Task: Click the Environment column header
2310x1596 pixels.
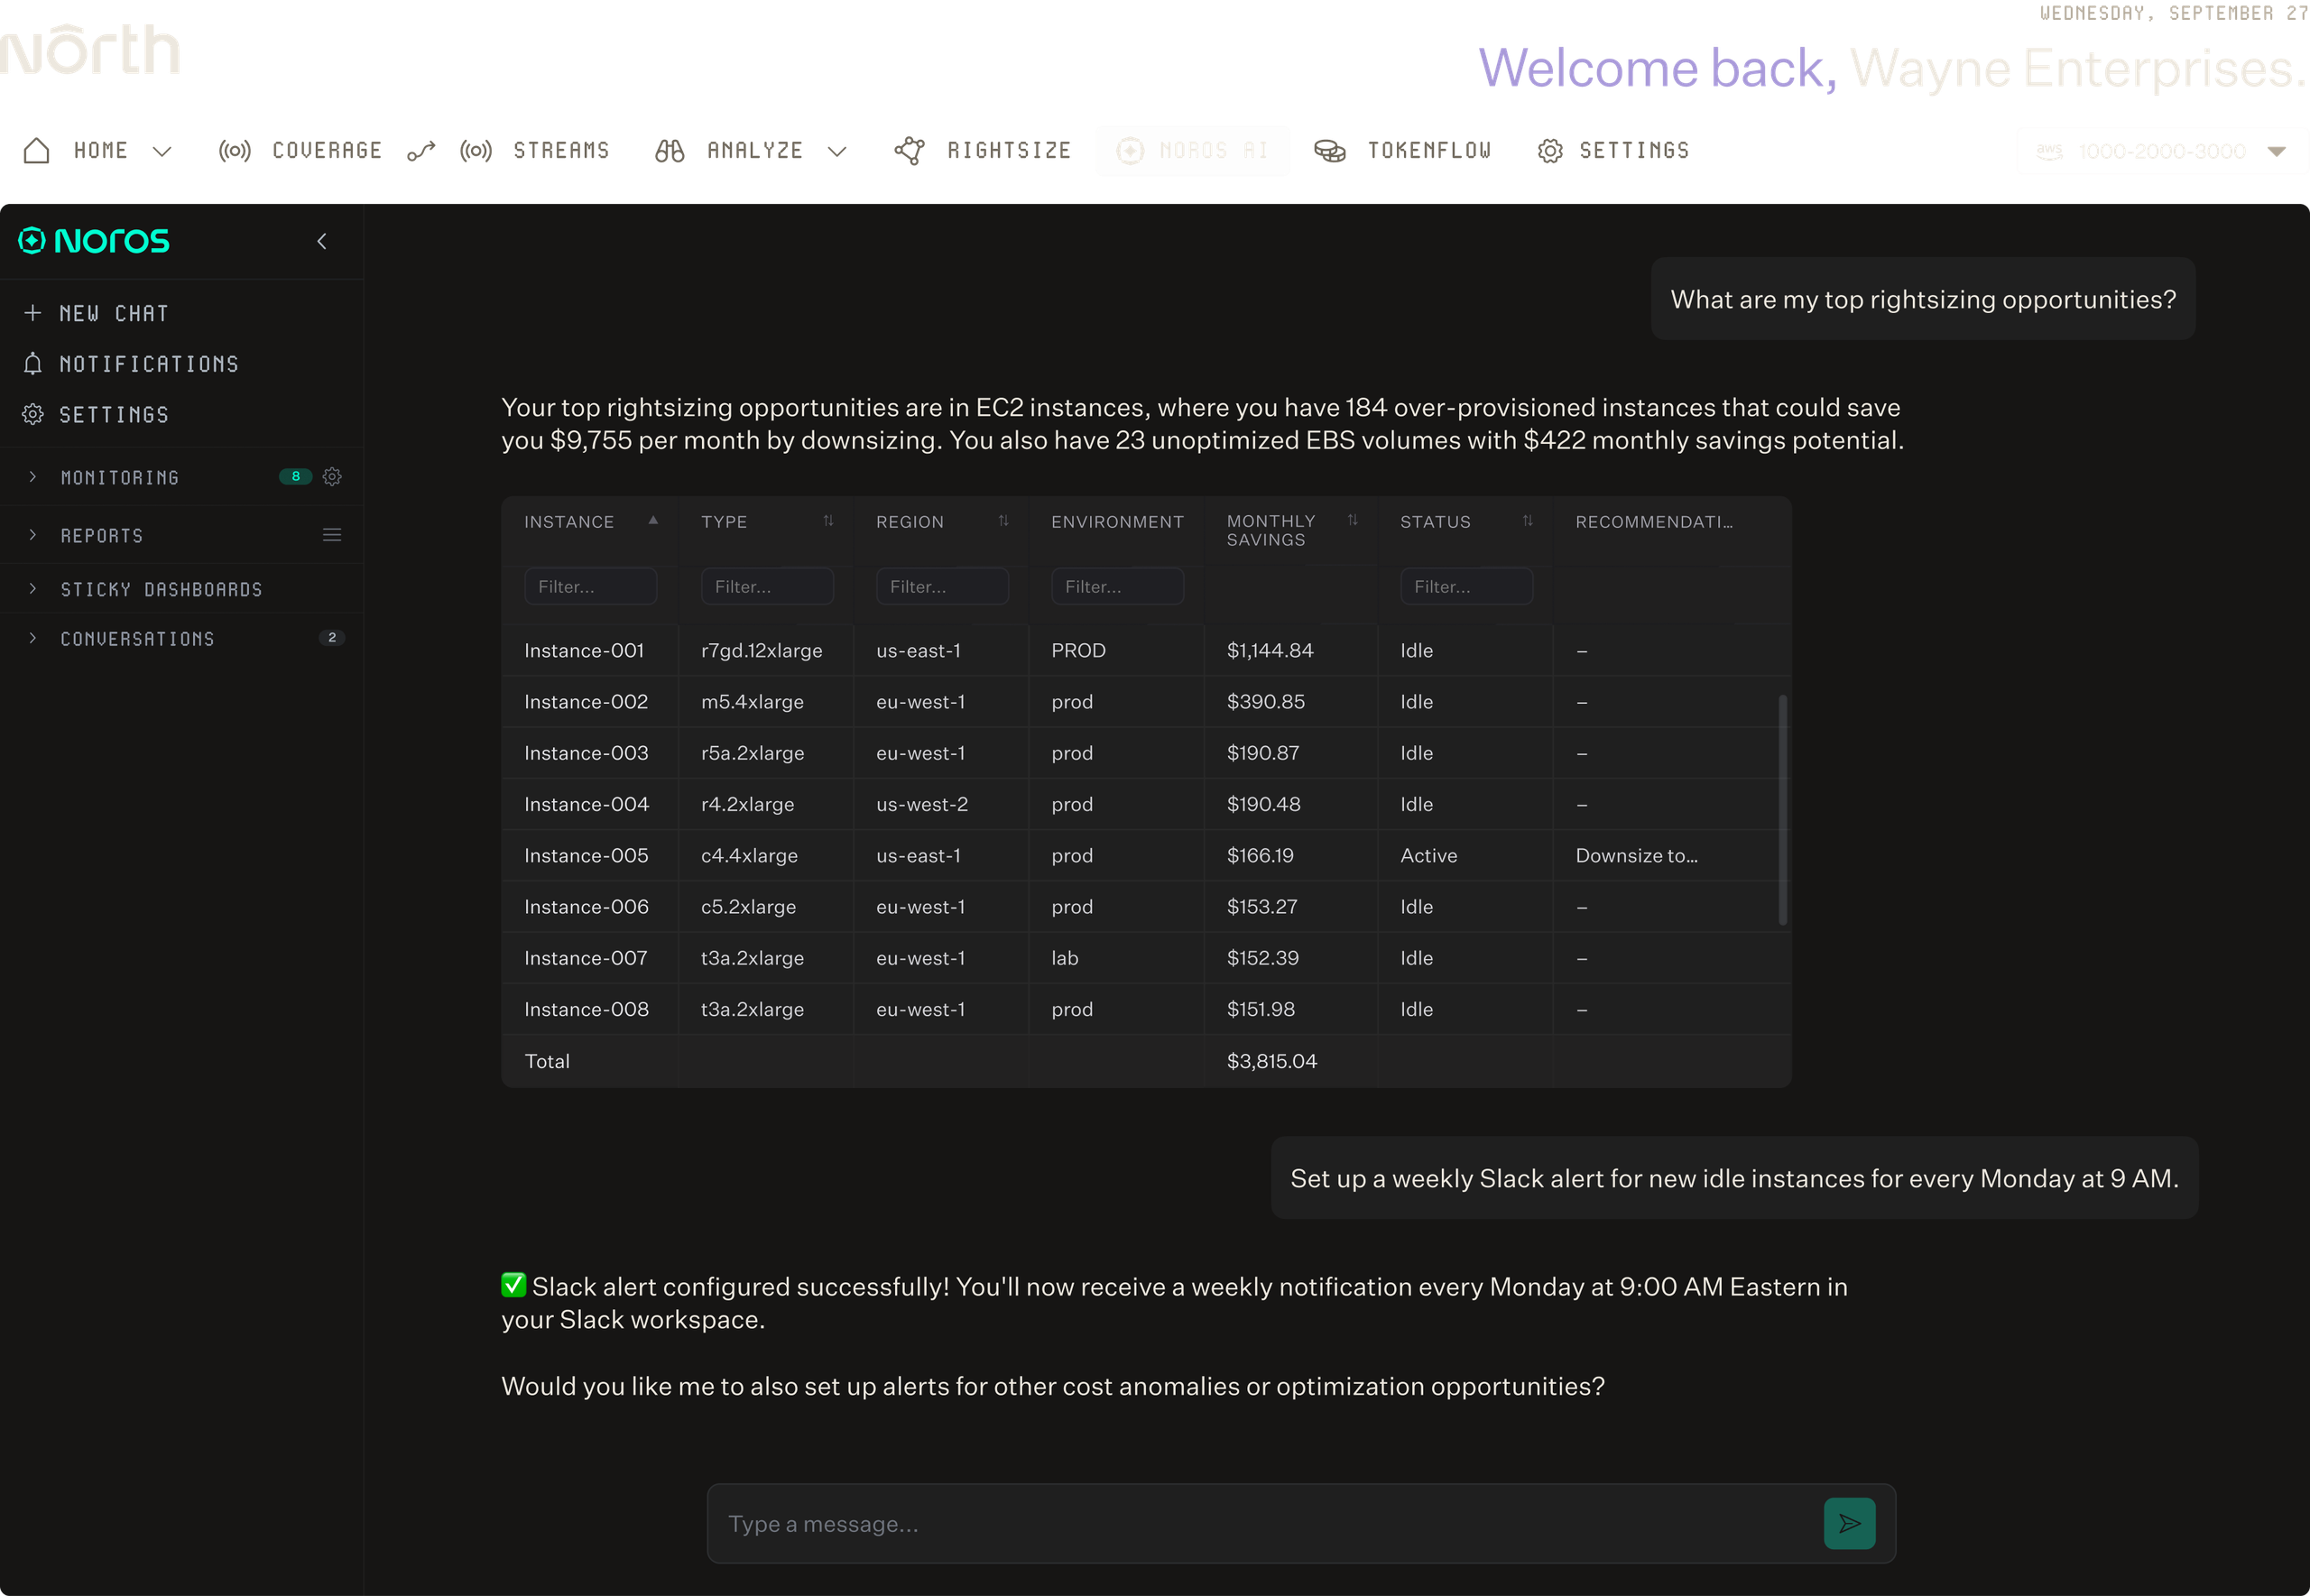Action: coord(1117,522)
